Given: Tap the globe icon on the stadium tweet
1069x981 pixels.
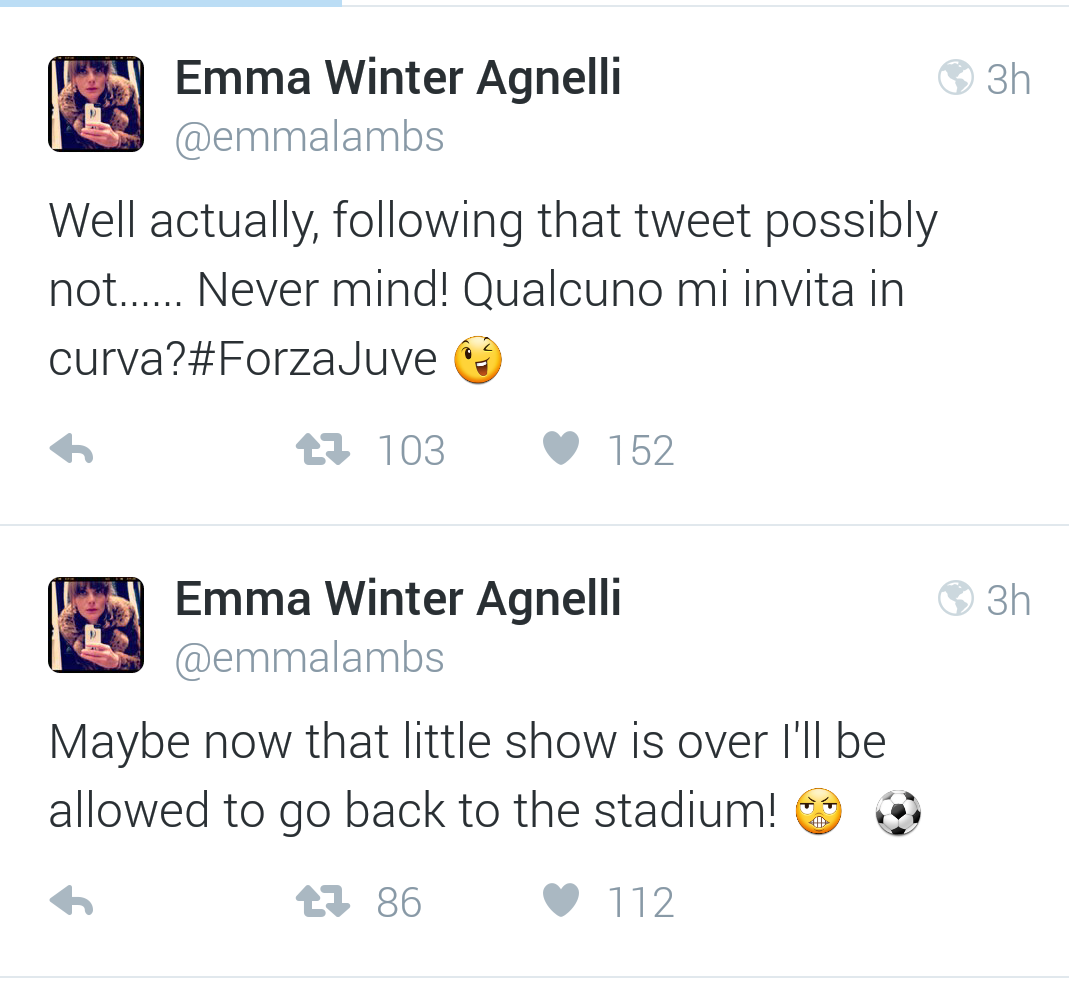Looking at the screenshot, I should click(x=956, y=599).
